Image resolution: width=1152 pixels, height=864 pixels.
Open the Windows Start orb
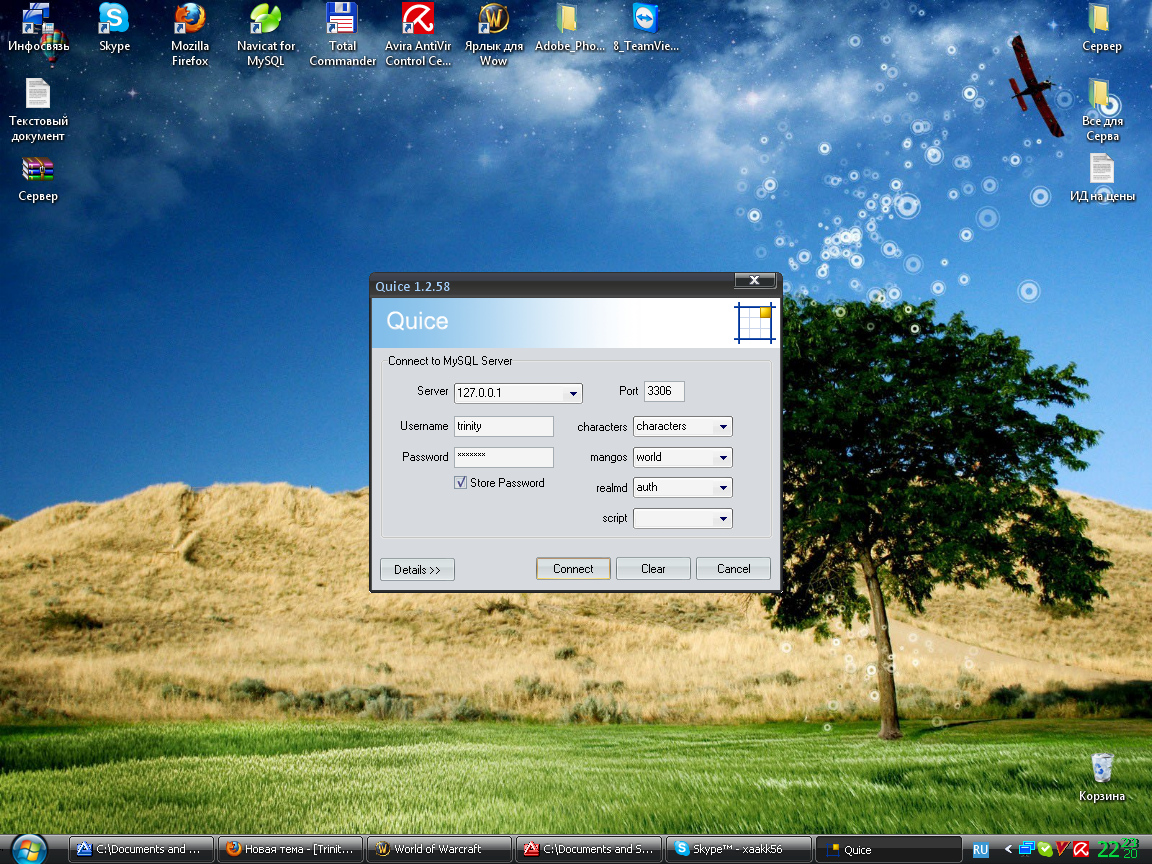point(30,849)
